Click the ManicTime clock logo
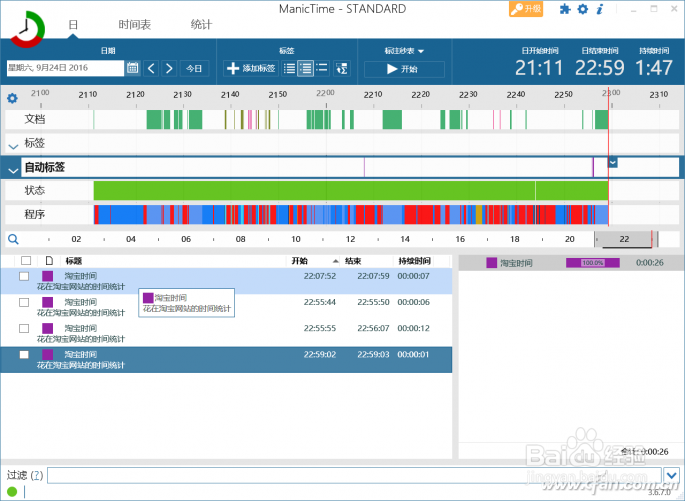This screenshot has height=501, width=685. tap(27, 29)
